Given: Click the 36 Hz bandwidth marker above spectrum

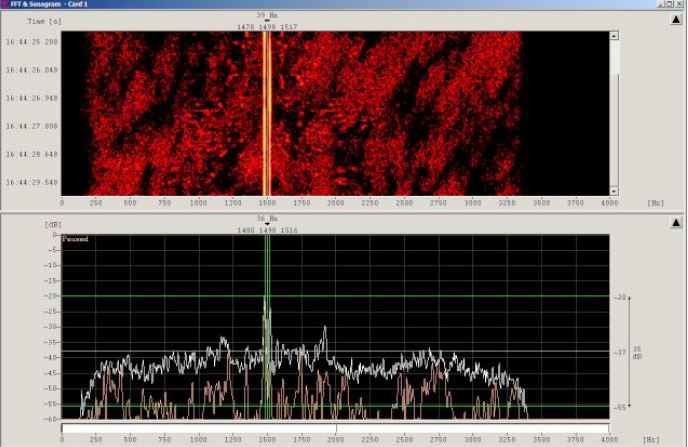Looking at the screenshot, I should coord(267,218).
